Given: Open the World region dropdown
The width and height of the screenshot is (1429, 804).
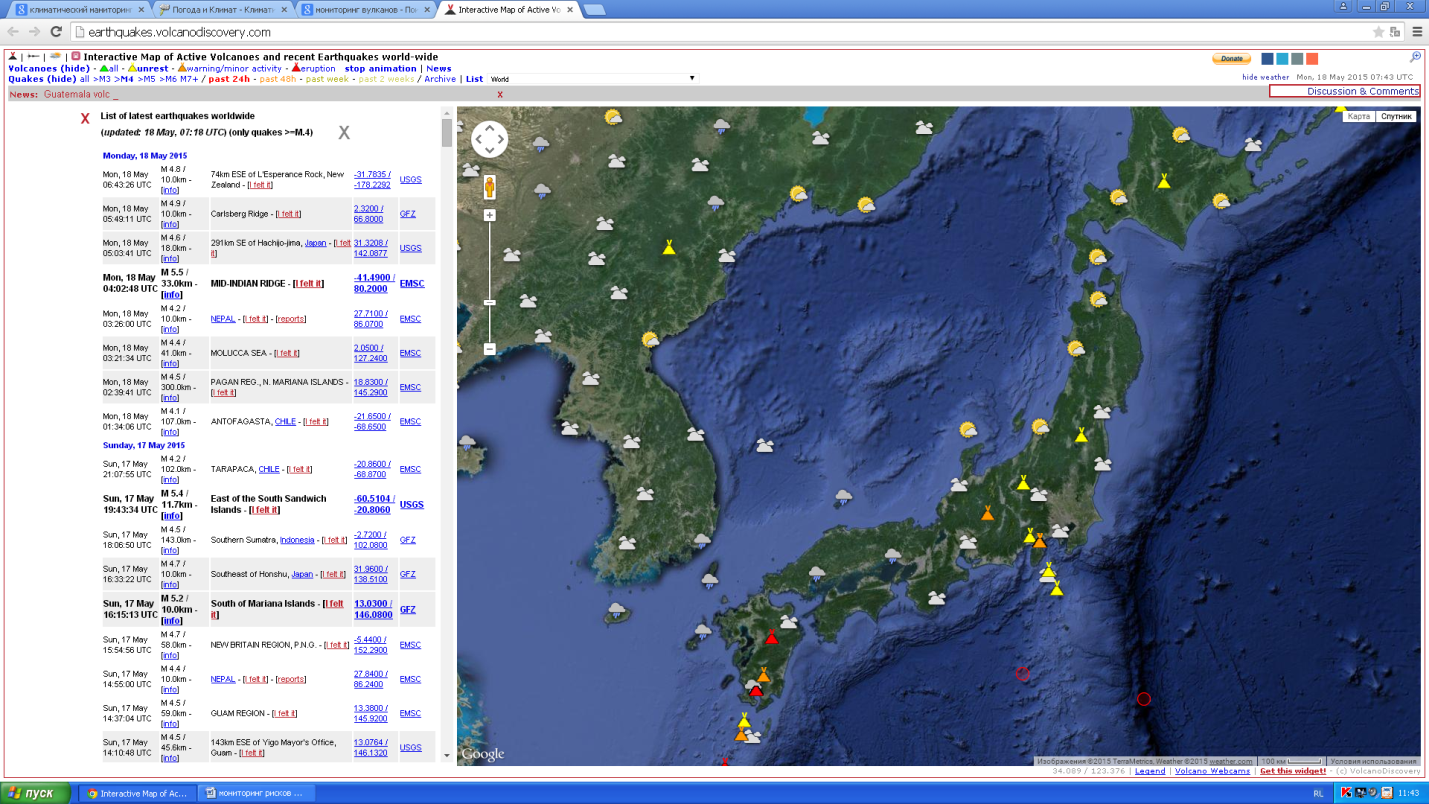Looking at the screenshot, I should tap(592, 79).
